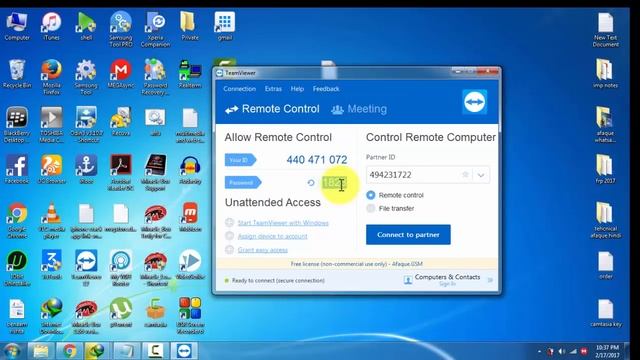The image size is (640, 360).
Task: Open the Samsung Tool PRO desktop shortcut
Action: tap(121, 30)
